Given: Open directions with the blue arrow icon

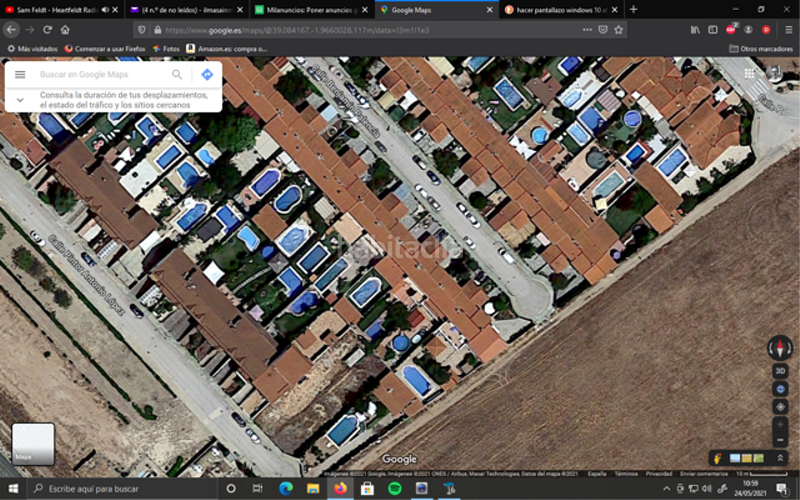Looking at the screenshot, I should (207, 75).
